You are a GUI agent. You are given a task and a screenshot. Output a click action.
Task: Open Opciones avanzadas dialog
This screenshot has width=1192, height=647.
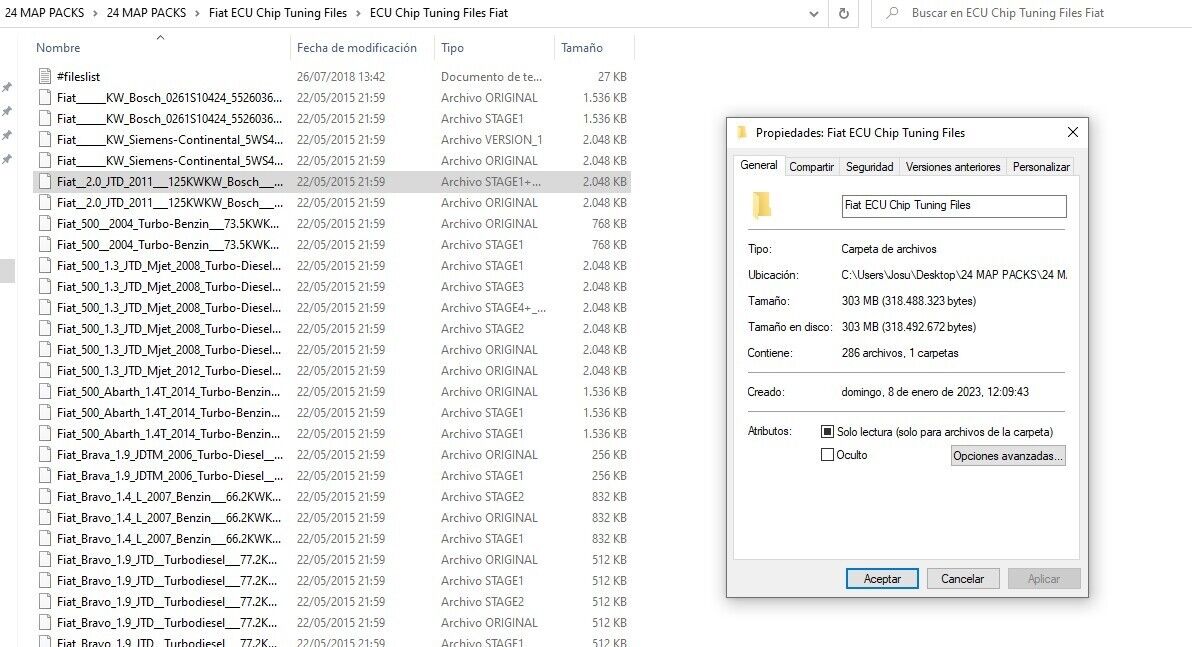(x=1008, y=455)
